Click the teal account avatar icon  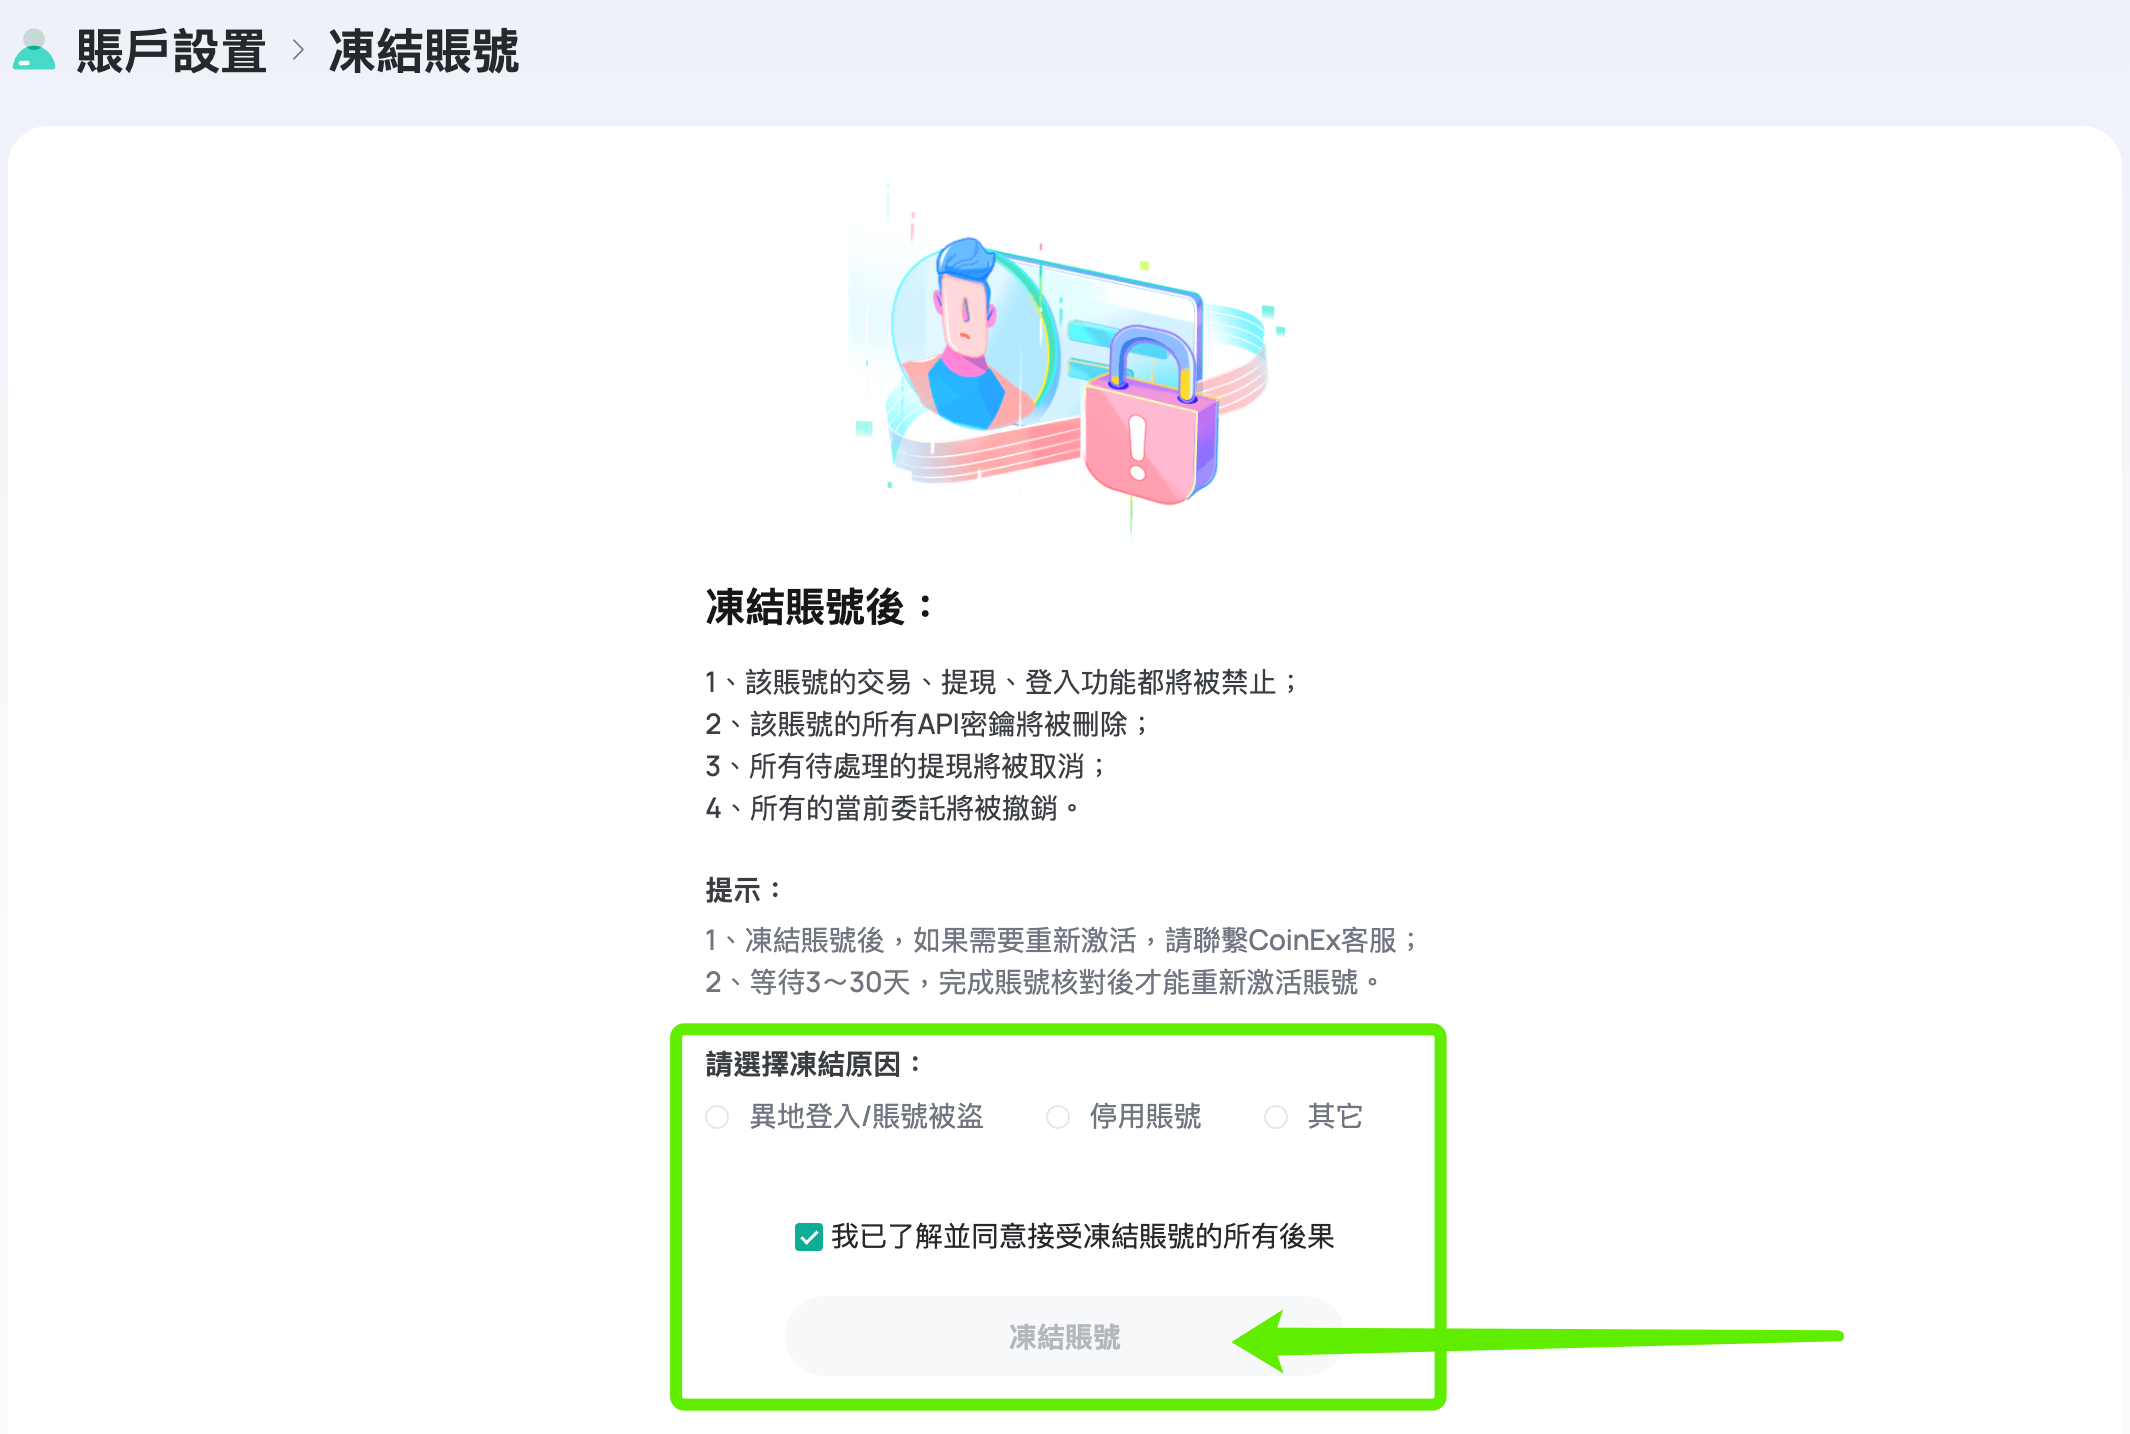point(34,50)
